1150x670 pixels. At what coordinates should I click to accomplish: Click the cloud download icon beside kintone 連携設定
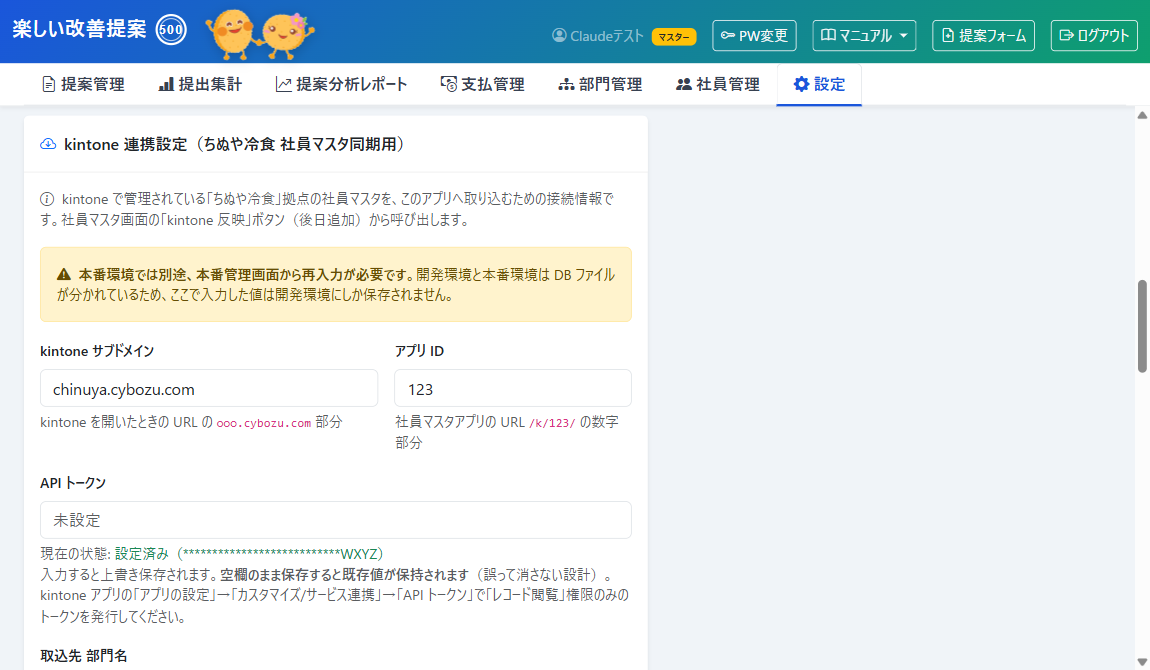point(48,144)
